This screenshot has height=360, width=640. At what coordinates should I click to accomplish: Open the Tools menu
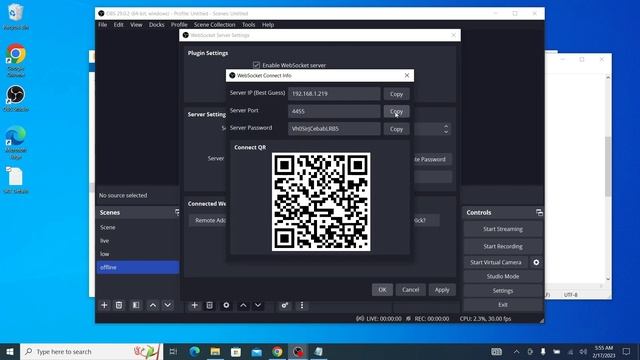point(248,24)
